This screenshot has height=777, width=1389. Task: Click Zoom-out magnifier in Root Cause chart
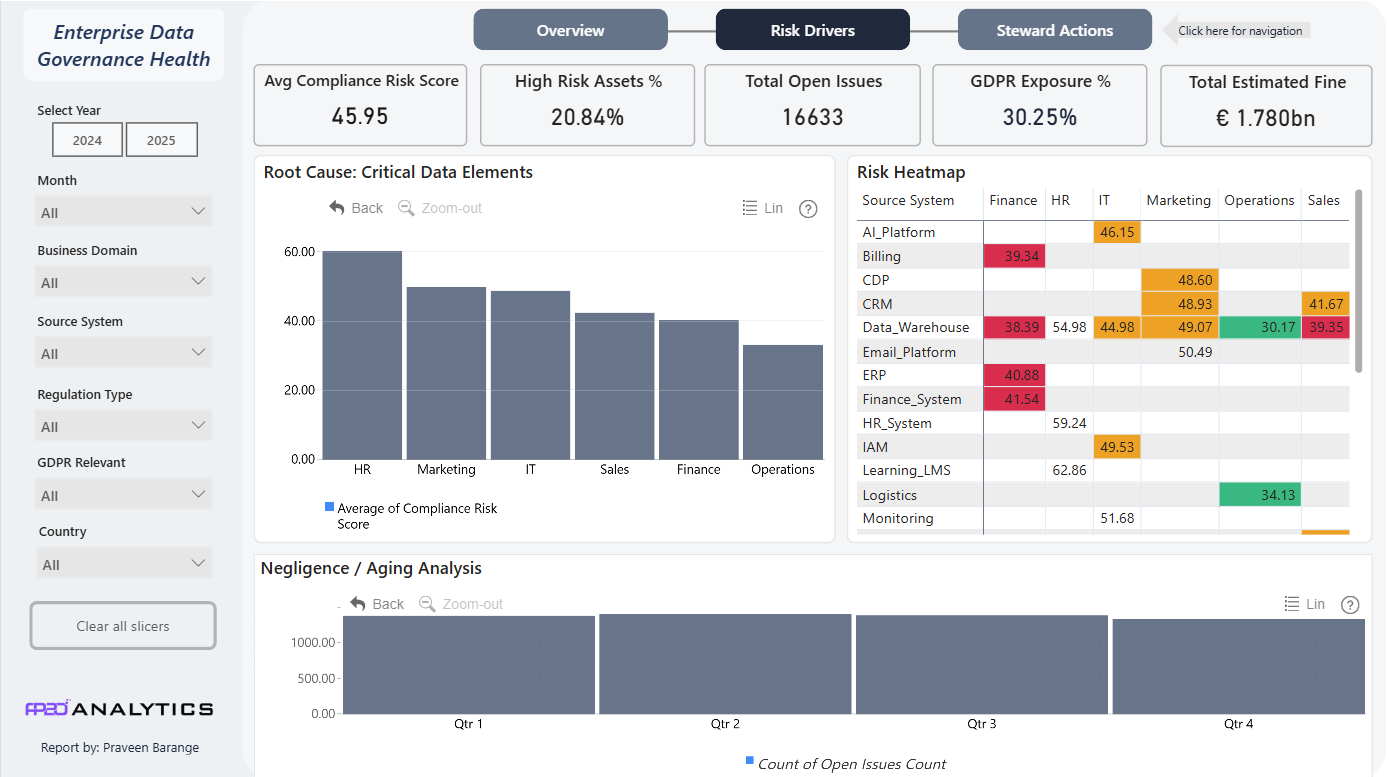click(406, 208)
